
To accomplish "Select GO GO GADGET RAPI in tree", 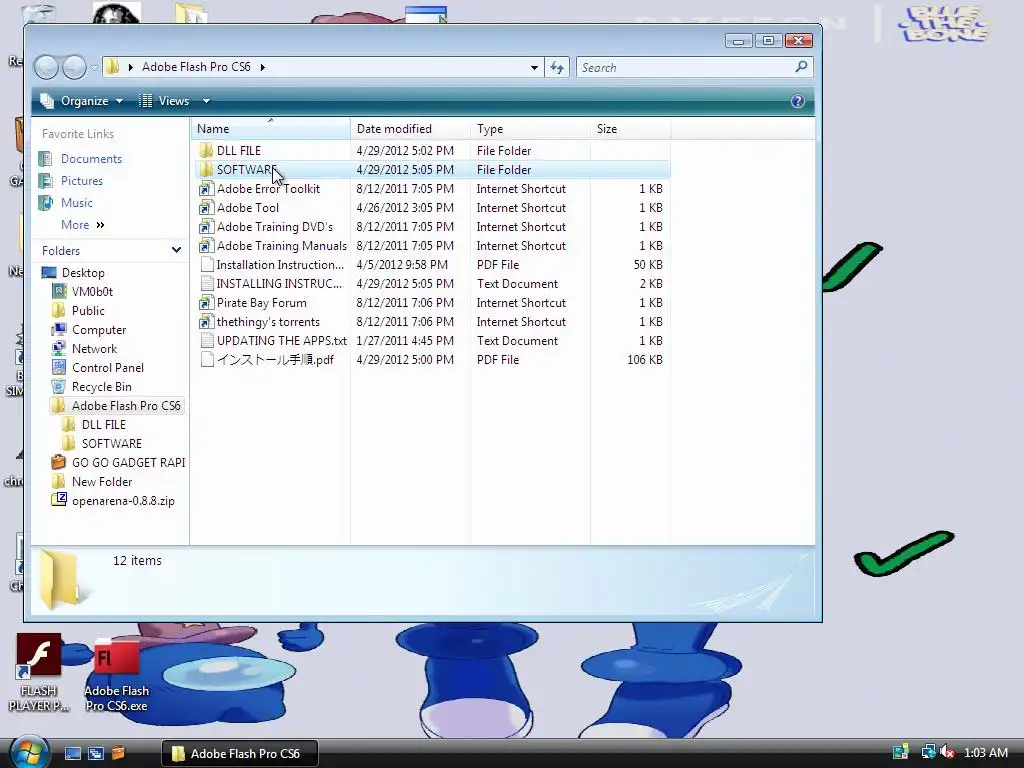I will [x=128, y=462].
